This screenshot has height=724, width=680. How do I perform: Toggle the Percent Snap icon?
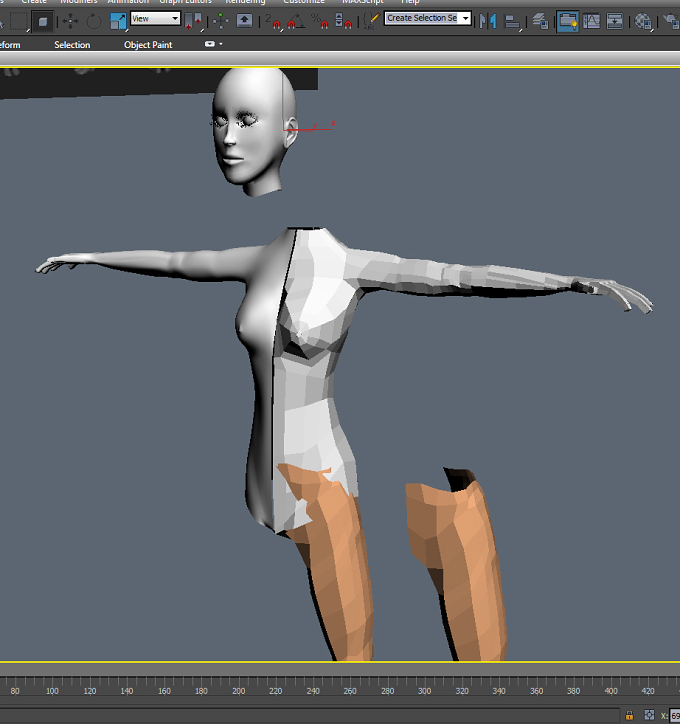[x=319, y=21]
